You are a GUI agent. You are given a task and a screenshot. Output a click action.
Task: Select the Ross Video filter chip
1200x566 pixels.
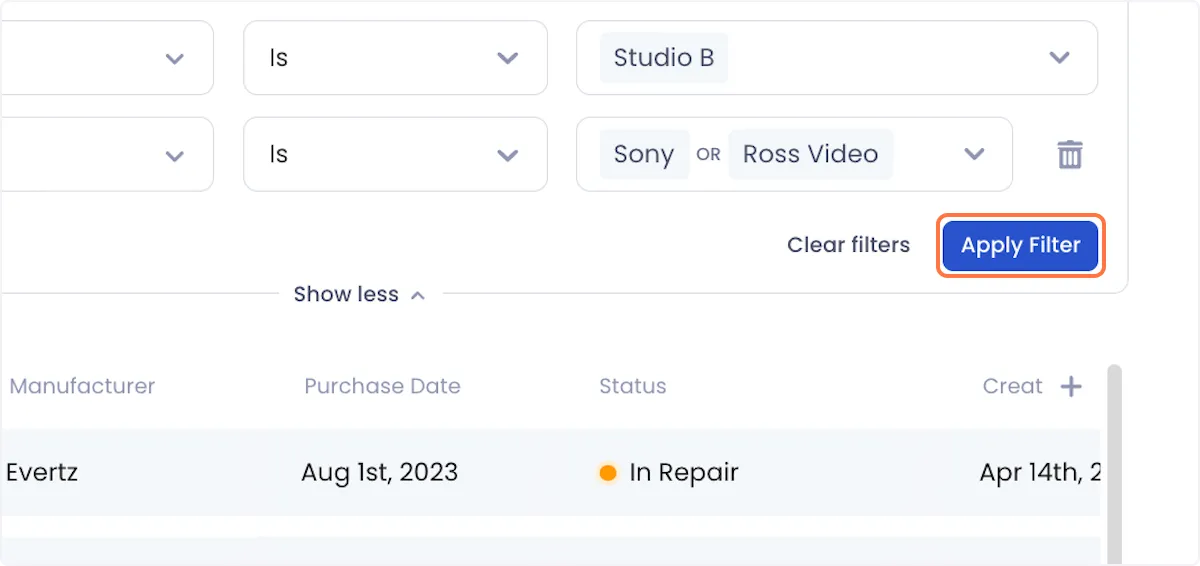point(811,154)
